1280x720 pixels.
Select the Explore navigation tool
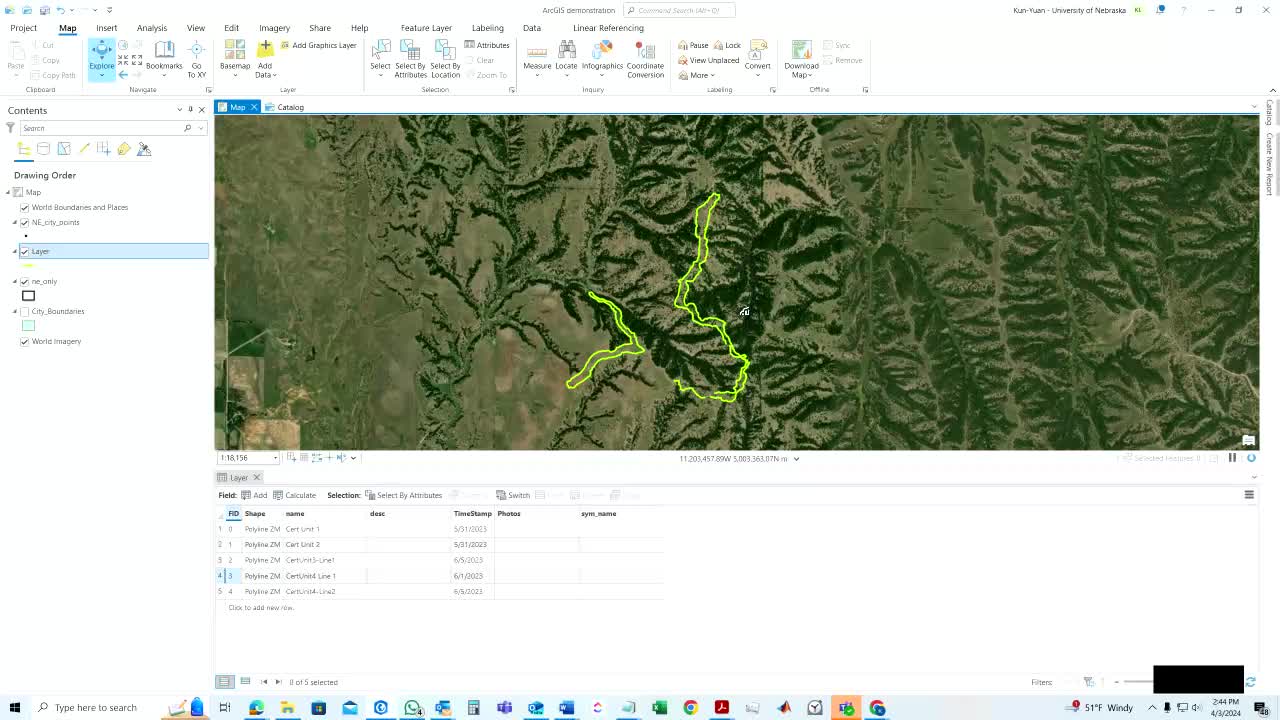pos(101,58)
